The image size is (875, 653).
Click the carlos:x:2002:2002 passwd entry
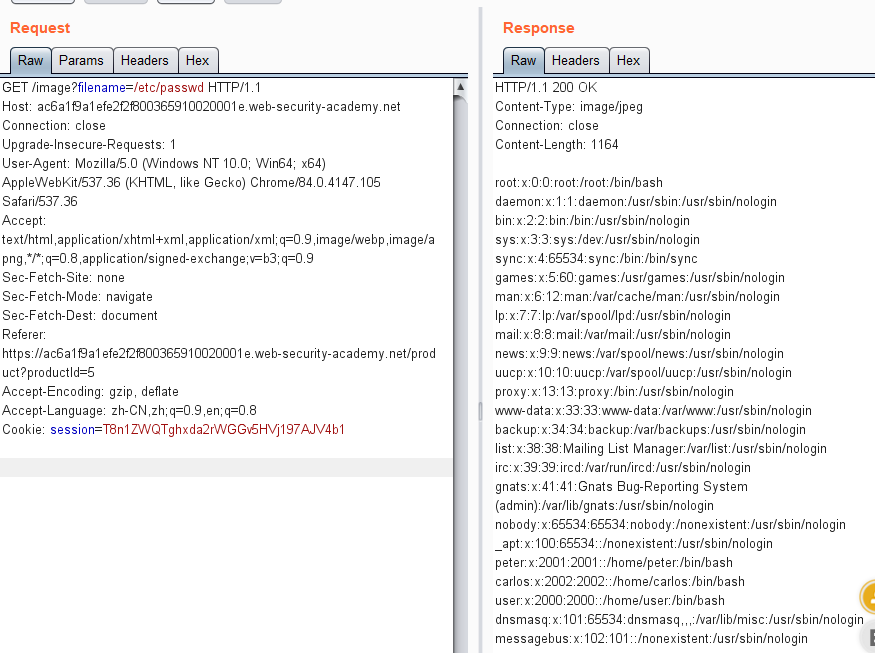pyautogui.click(x=620, y=581)
